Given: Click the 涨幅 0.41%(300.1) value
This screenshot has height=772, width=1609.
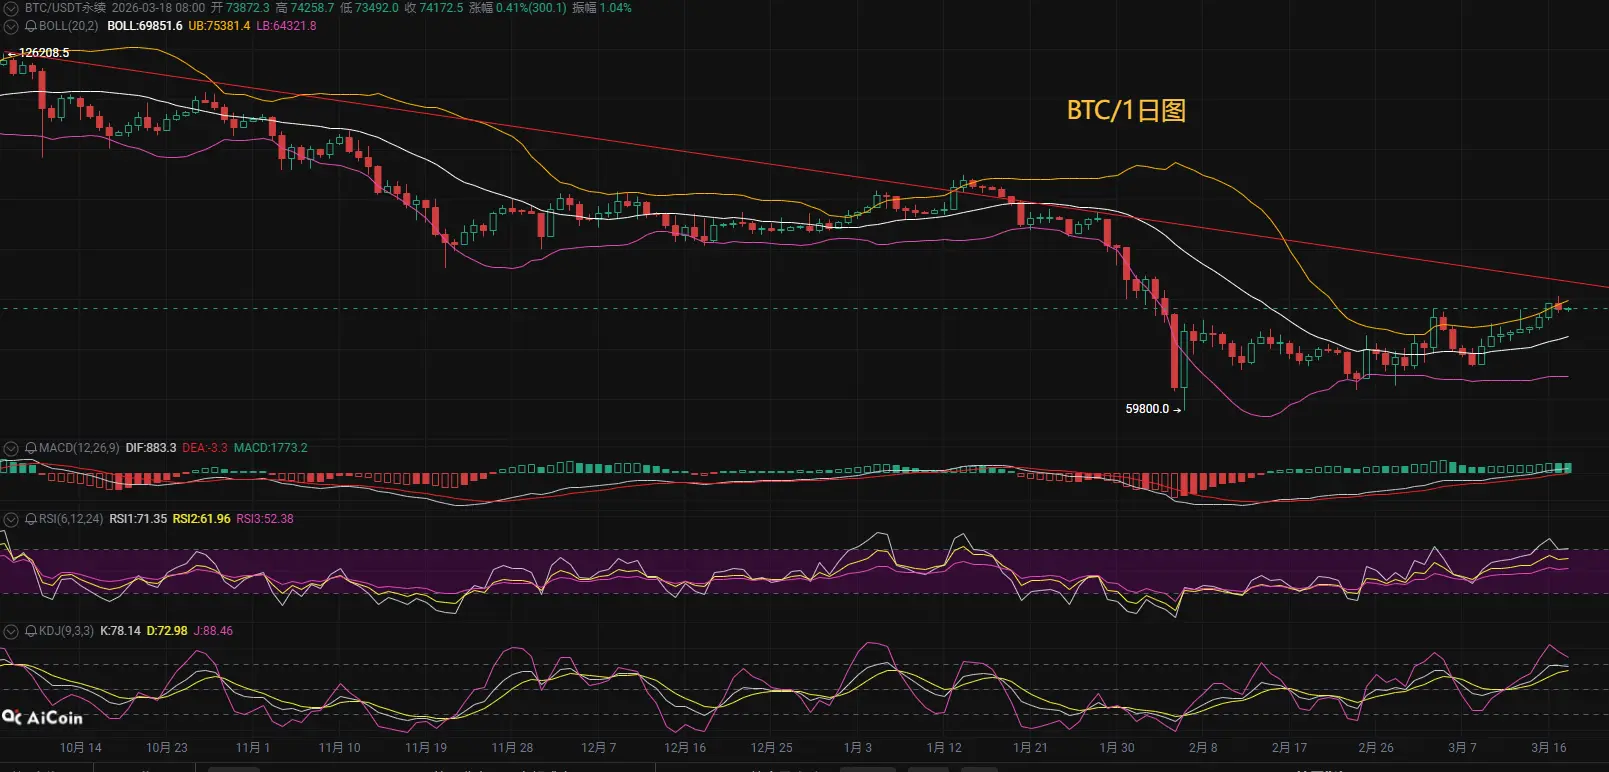Looking at the screenshot, I should click(517, 7).
